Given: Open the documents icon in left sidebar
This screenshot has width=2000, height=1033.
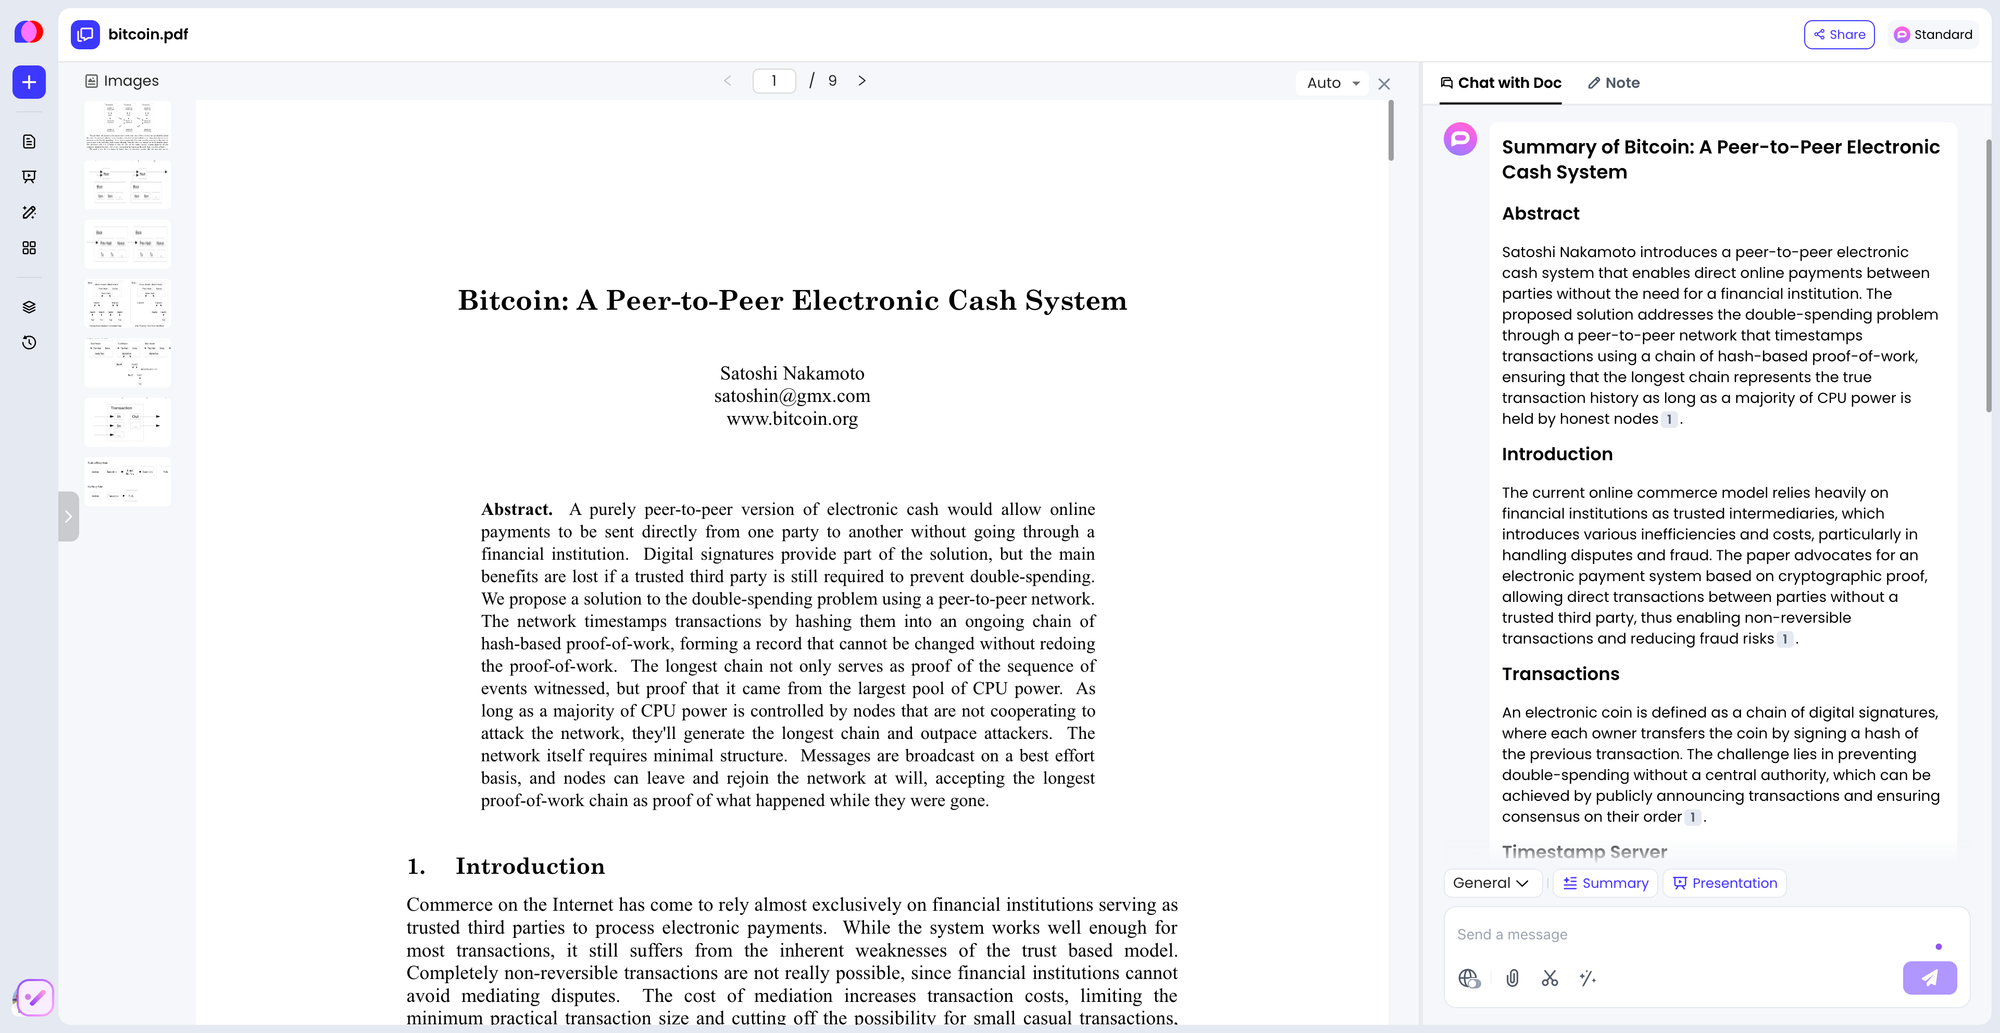Looking at the screenshot, I should click(x=29, y=142).
